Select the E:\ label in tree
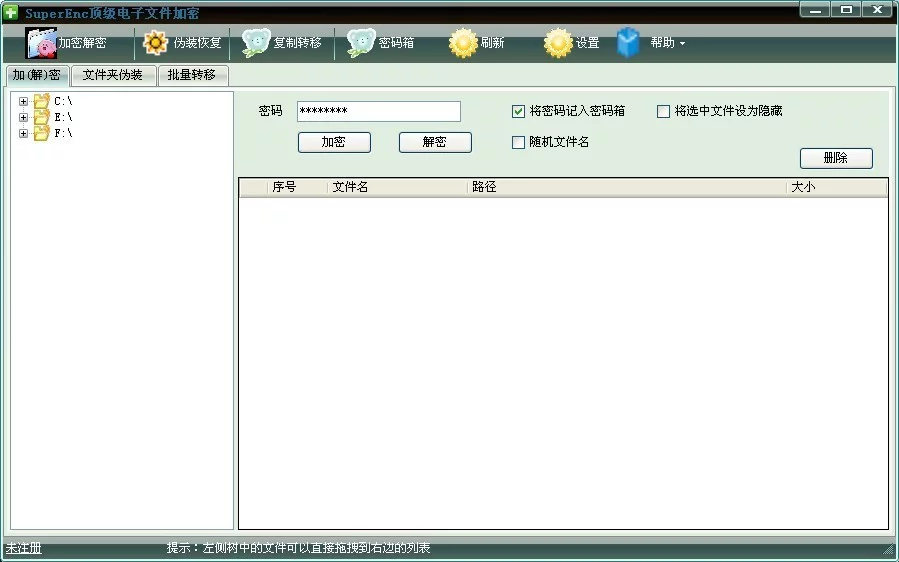The image size is (899, 562). coord(63,118)
